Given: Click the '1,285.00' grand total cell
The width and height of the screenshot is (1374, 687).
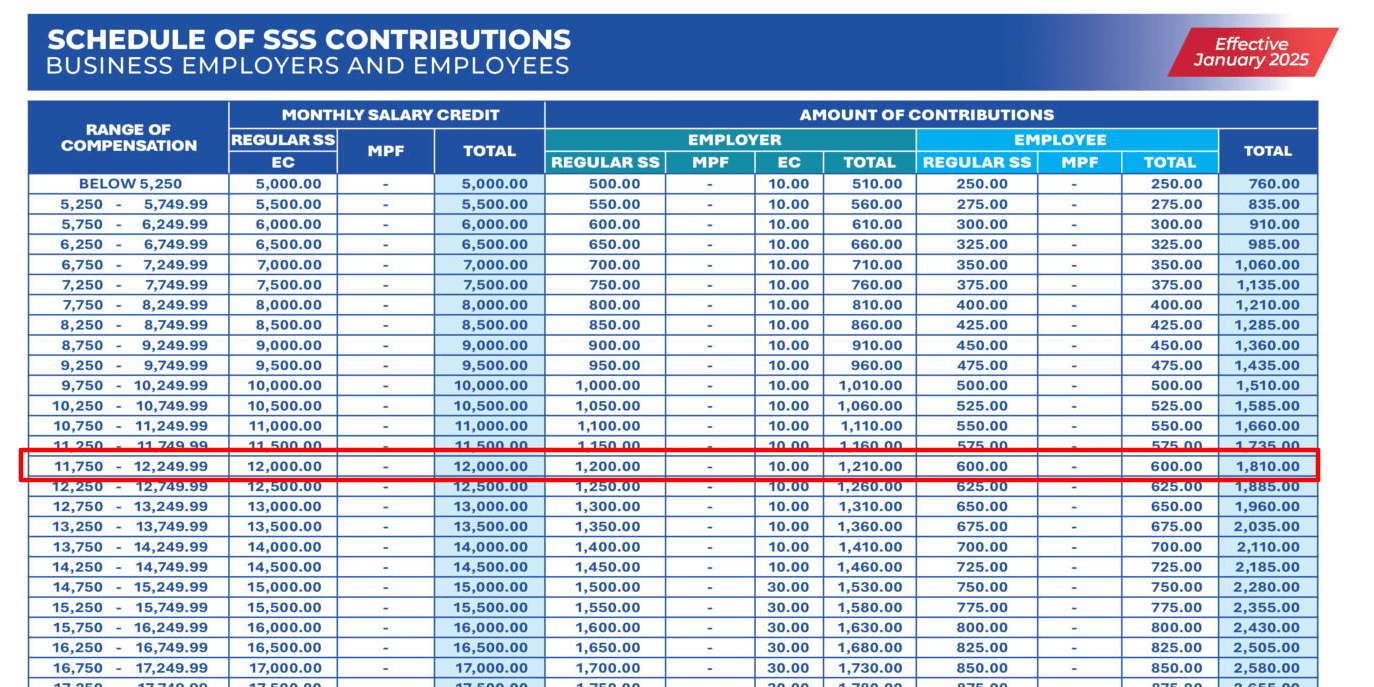Looking at the screenshot, I should coord(1268,325).
